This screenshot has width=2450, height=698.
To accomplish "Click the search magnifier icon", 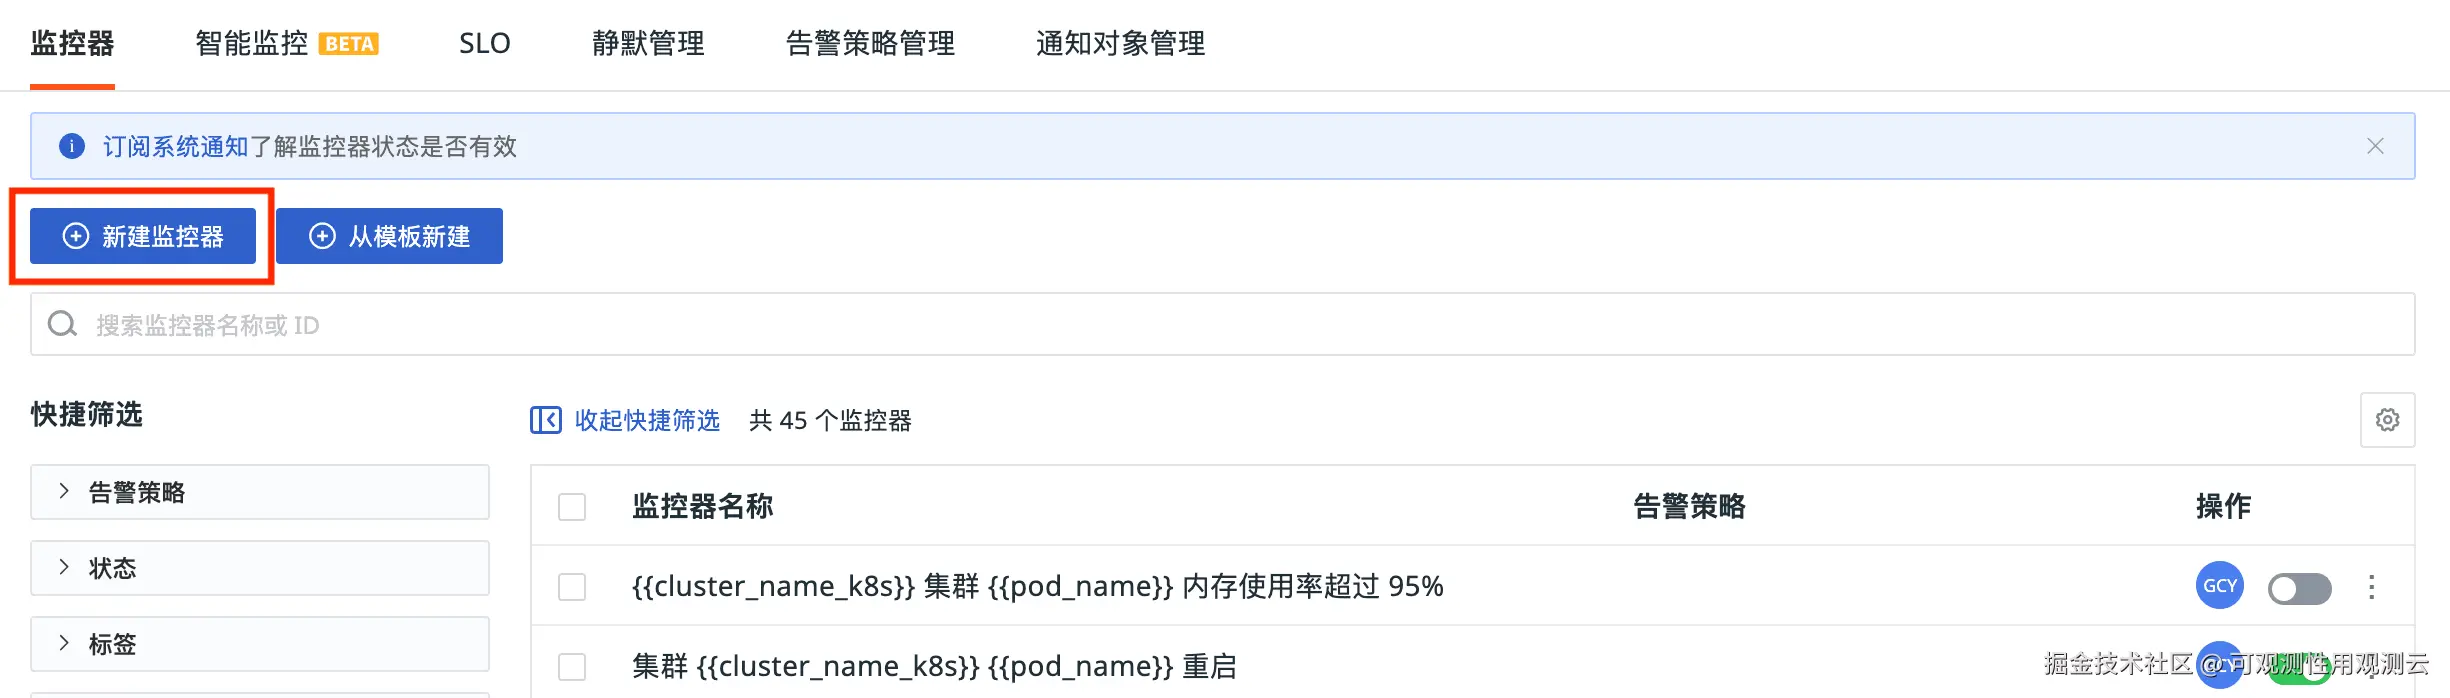I will [62, 324].
